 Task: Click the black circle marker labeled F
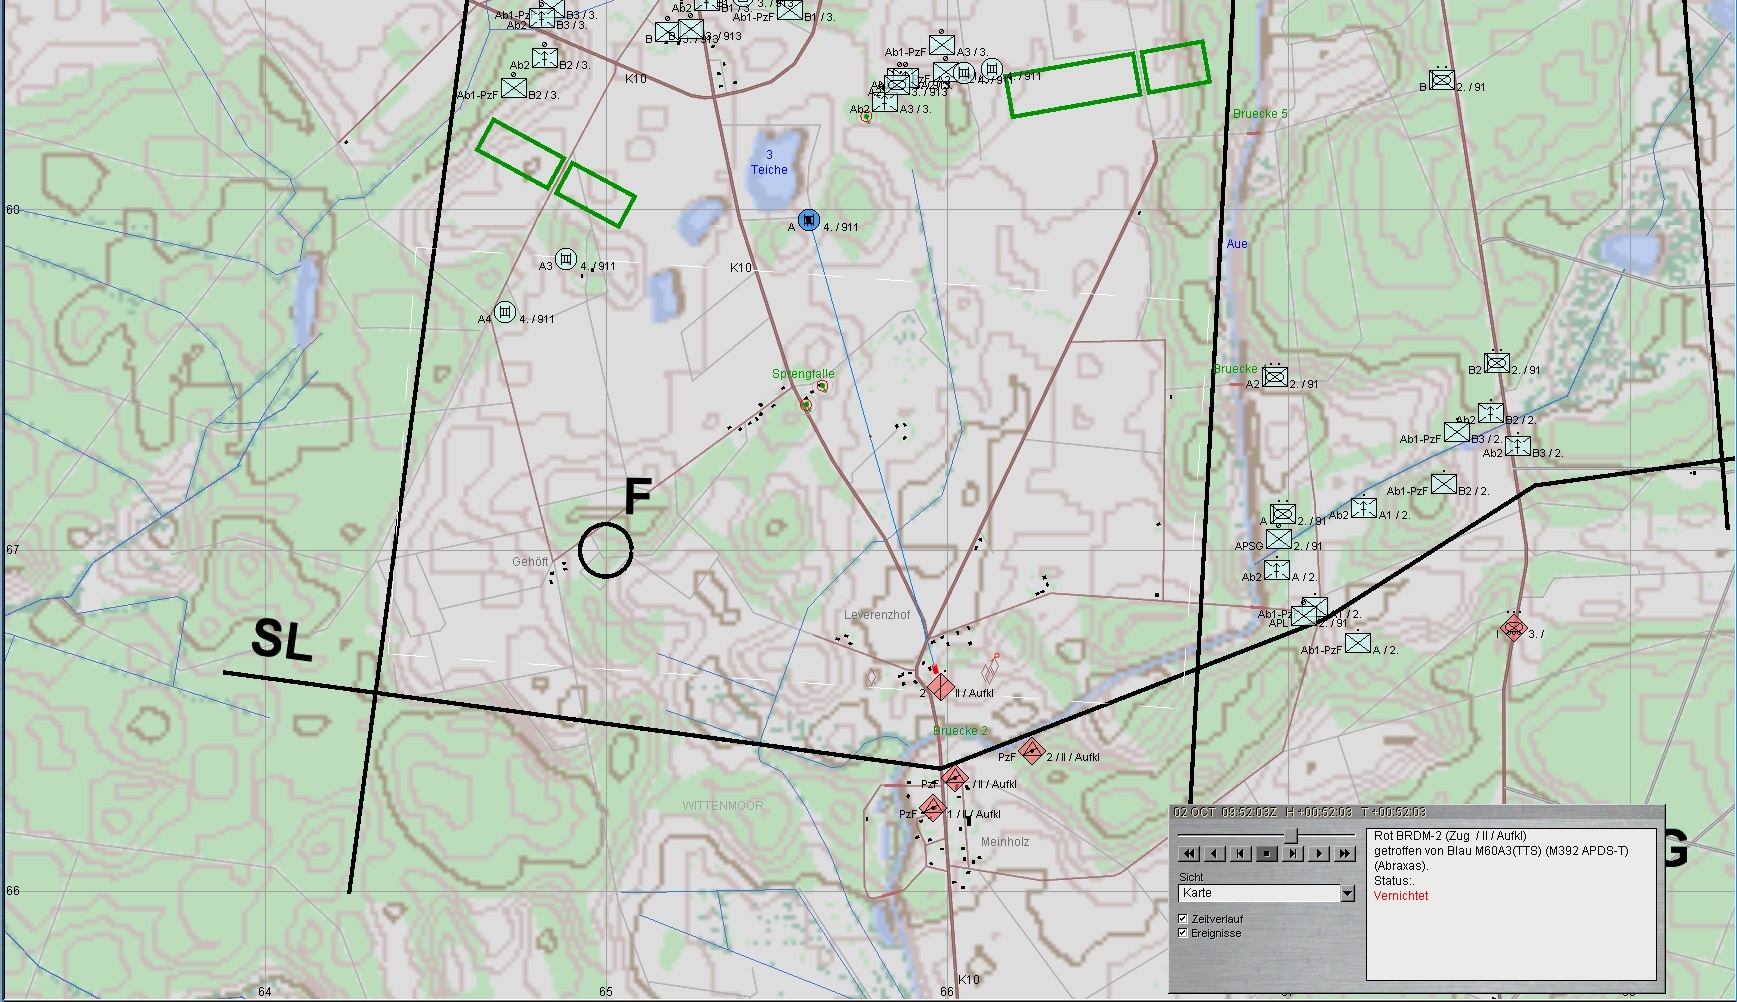[x=605, y=550]
